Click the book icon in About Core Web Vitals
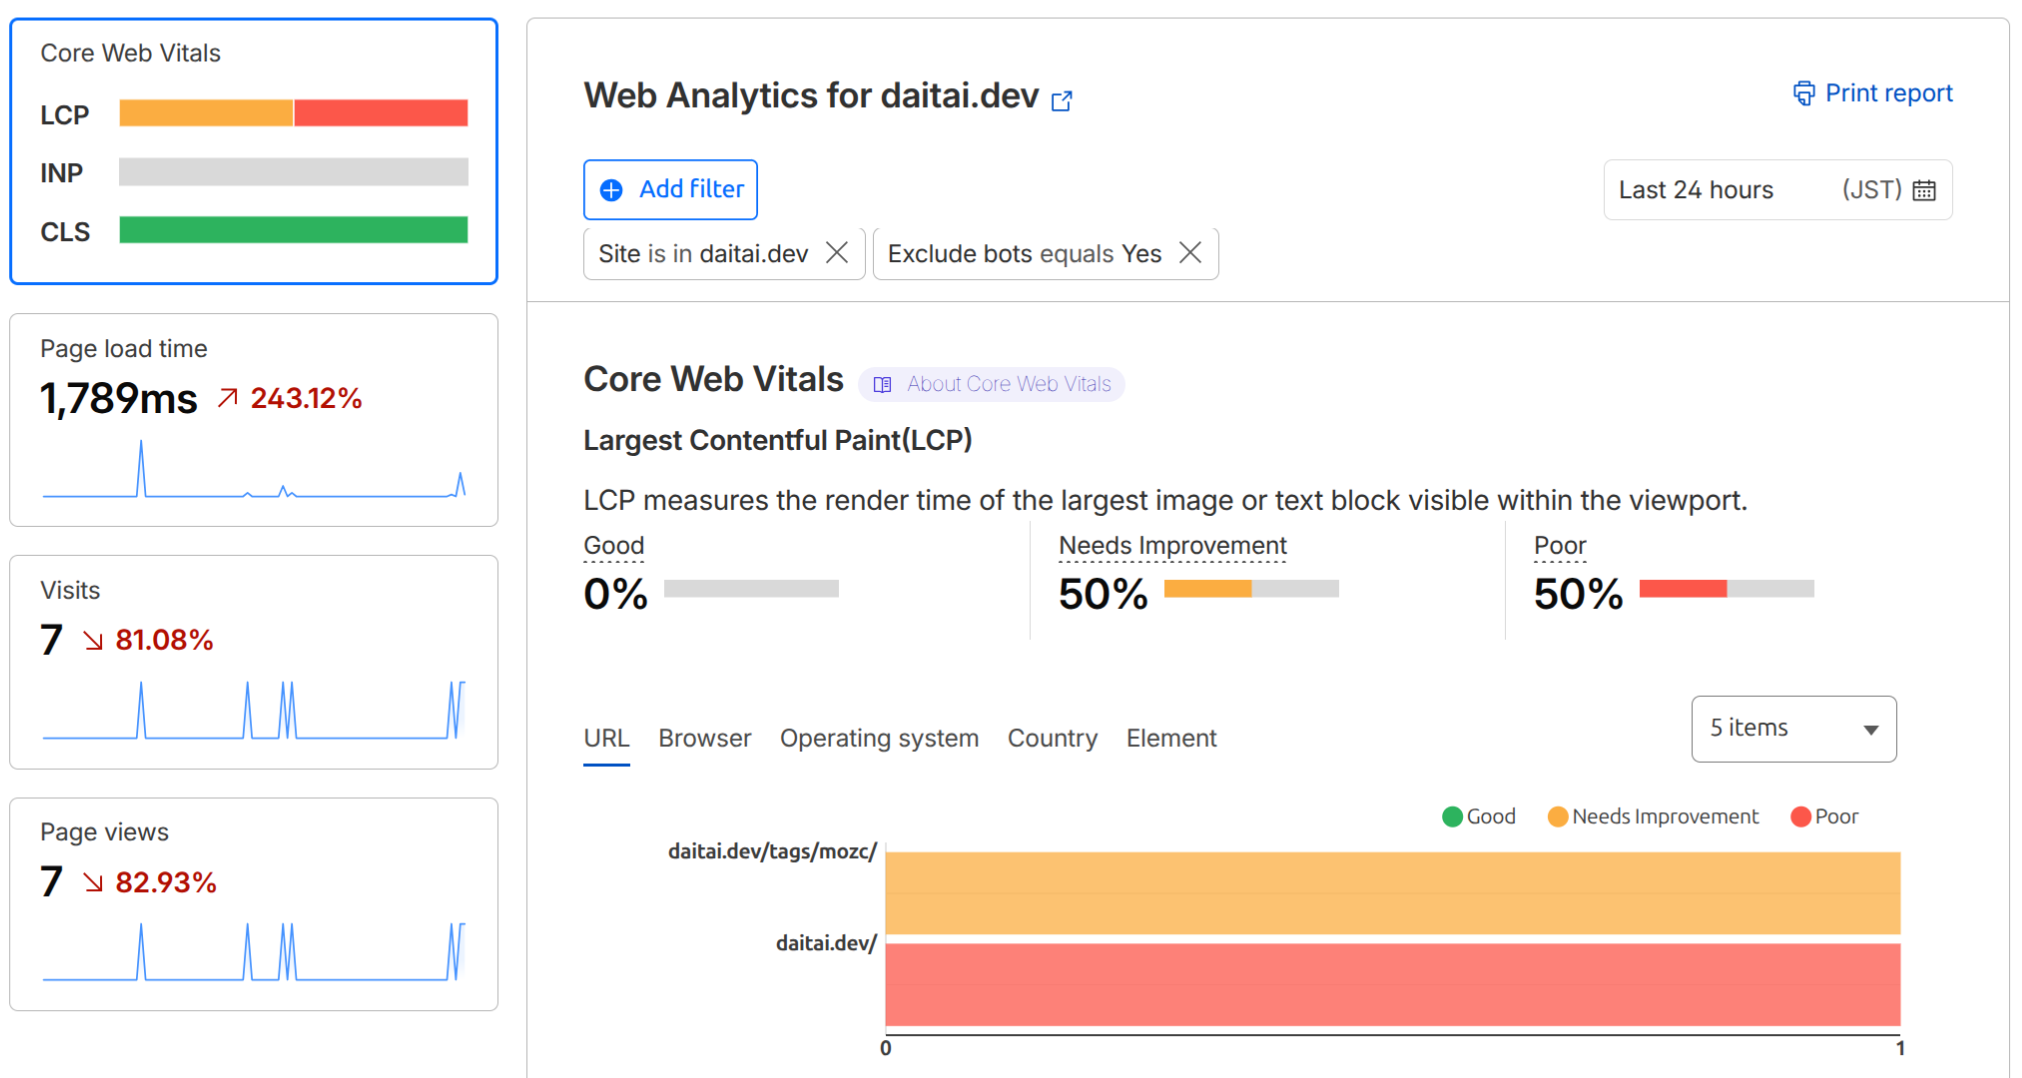The width and height of the screenshot is (2022, 1078). (881, 384)
